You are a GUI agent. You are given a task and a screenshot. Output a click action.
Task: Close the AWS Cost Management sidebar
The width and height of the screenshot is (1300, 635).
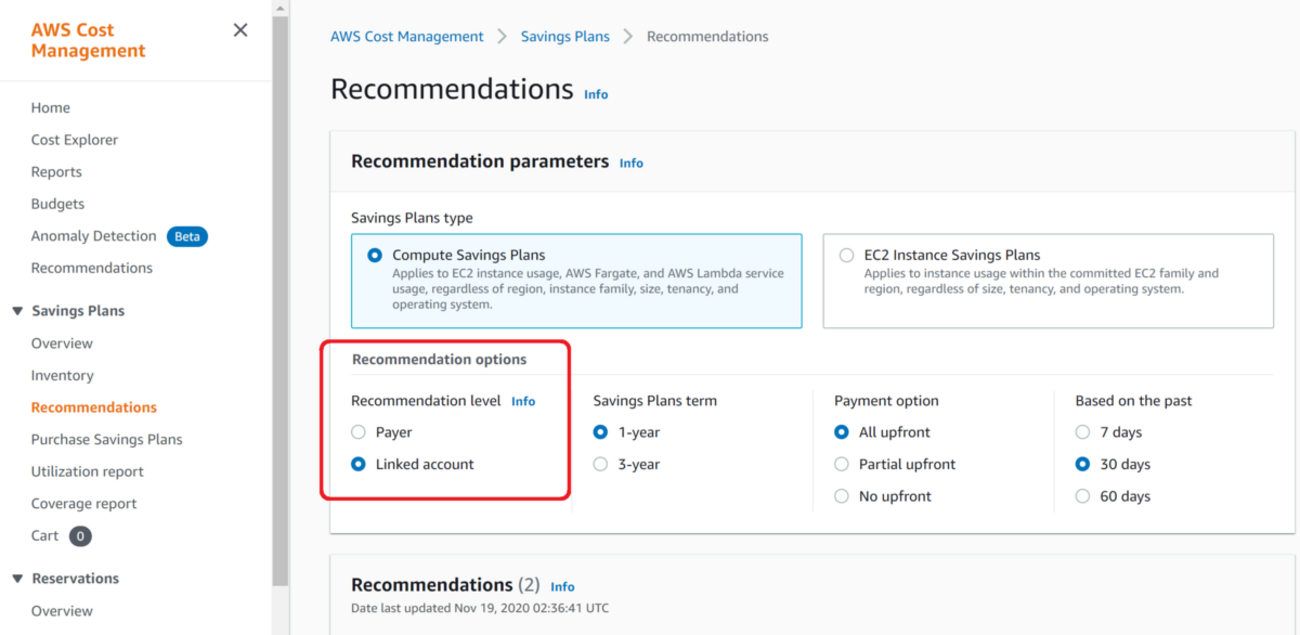tap(240, 30)
